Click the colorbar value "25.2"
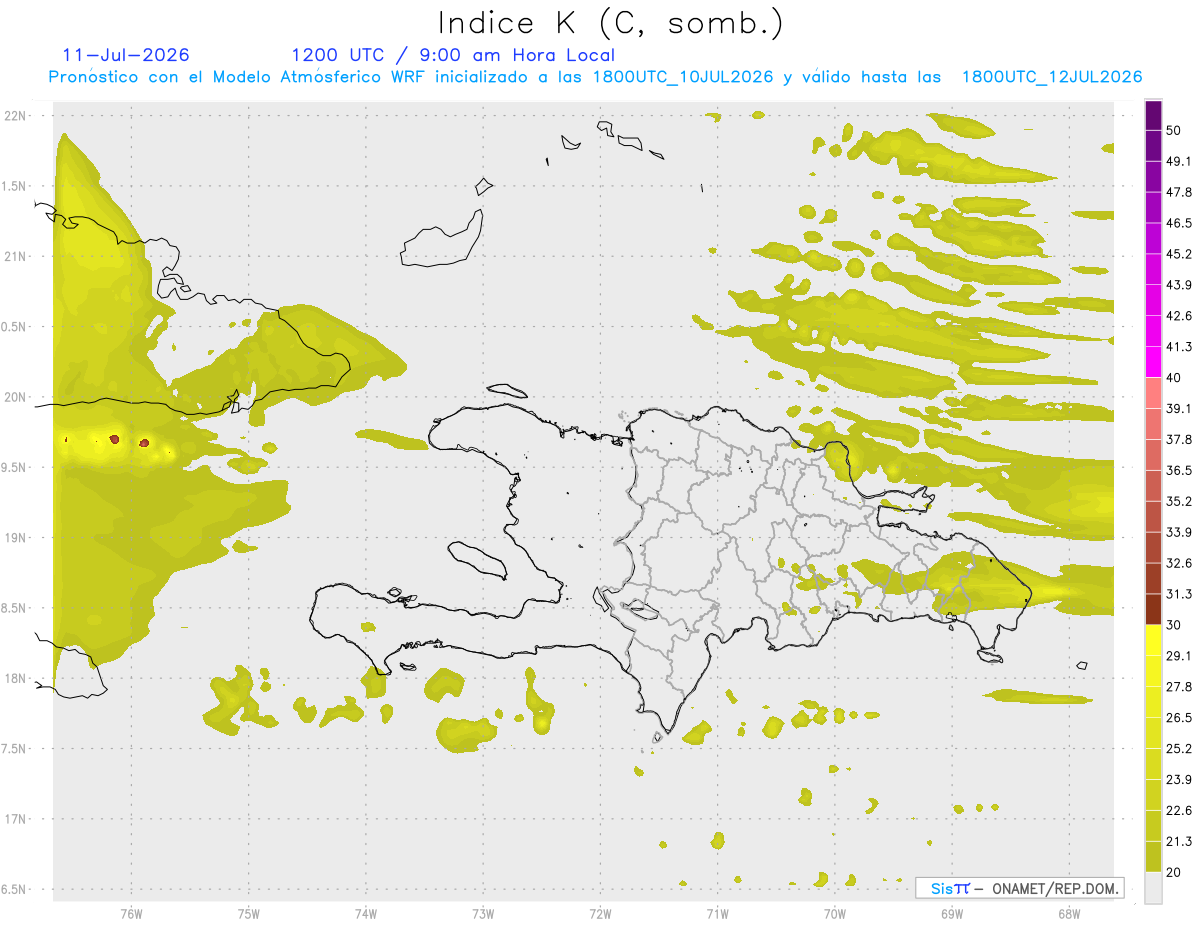 1179,749
